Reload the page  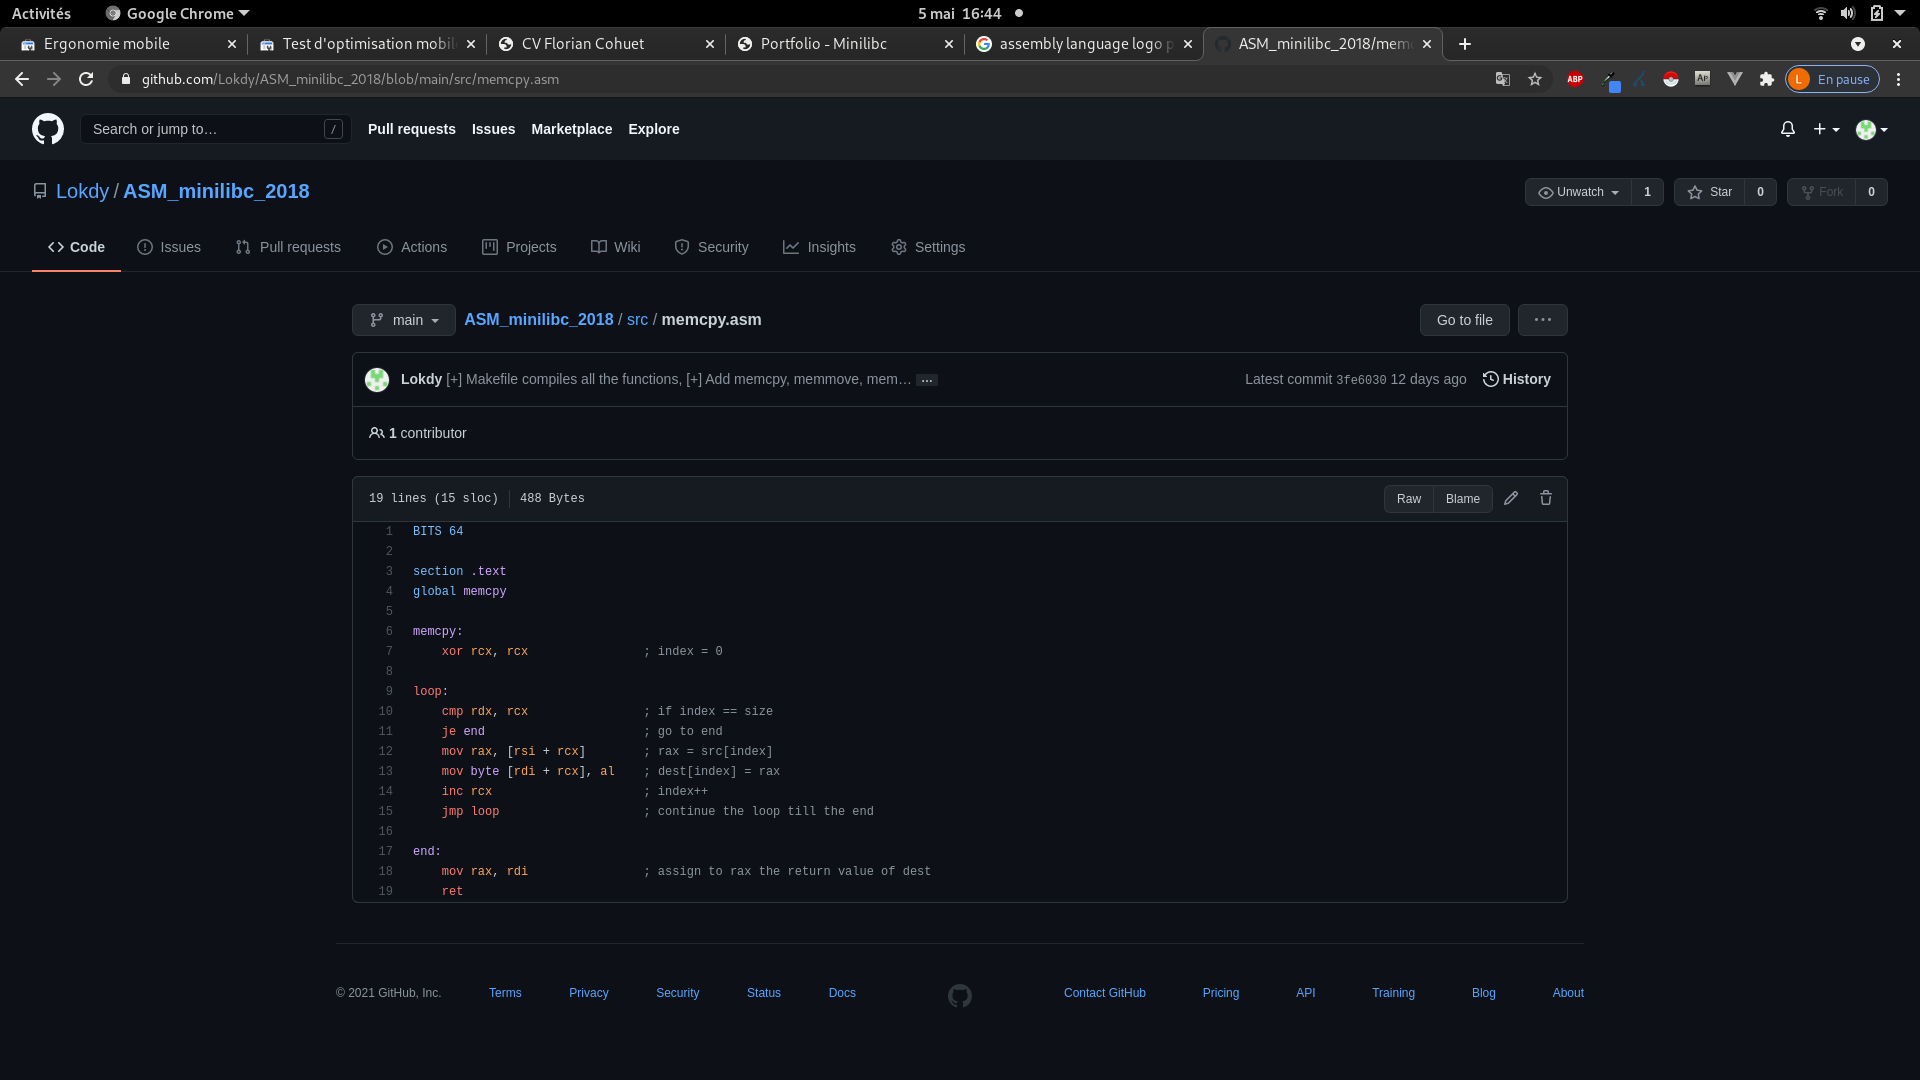click(86, 79)
